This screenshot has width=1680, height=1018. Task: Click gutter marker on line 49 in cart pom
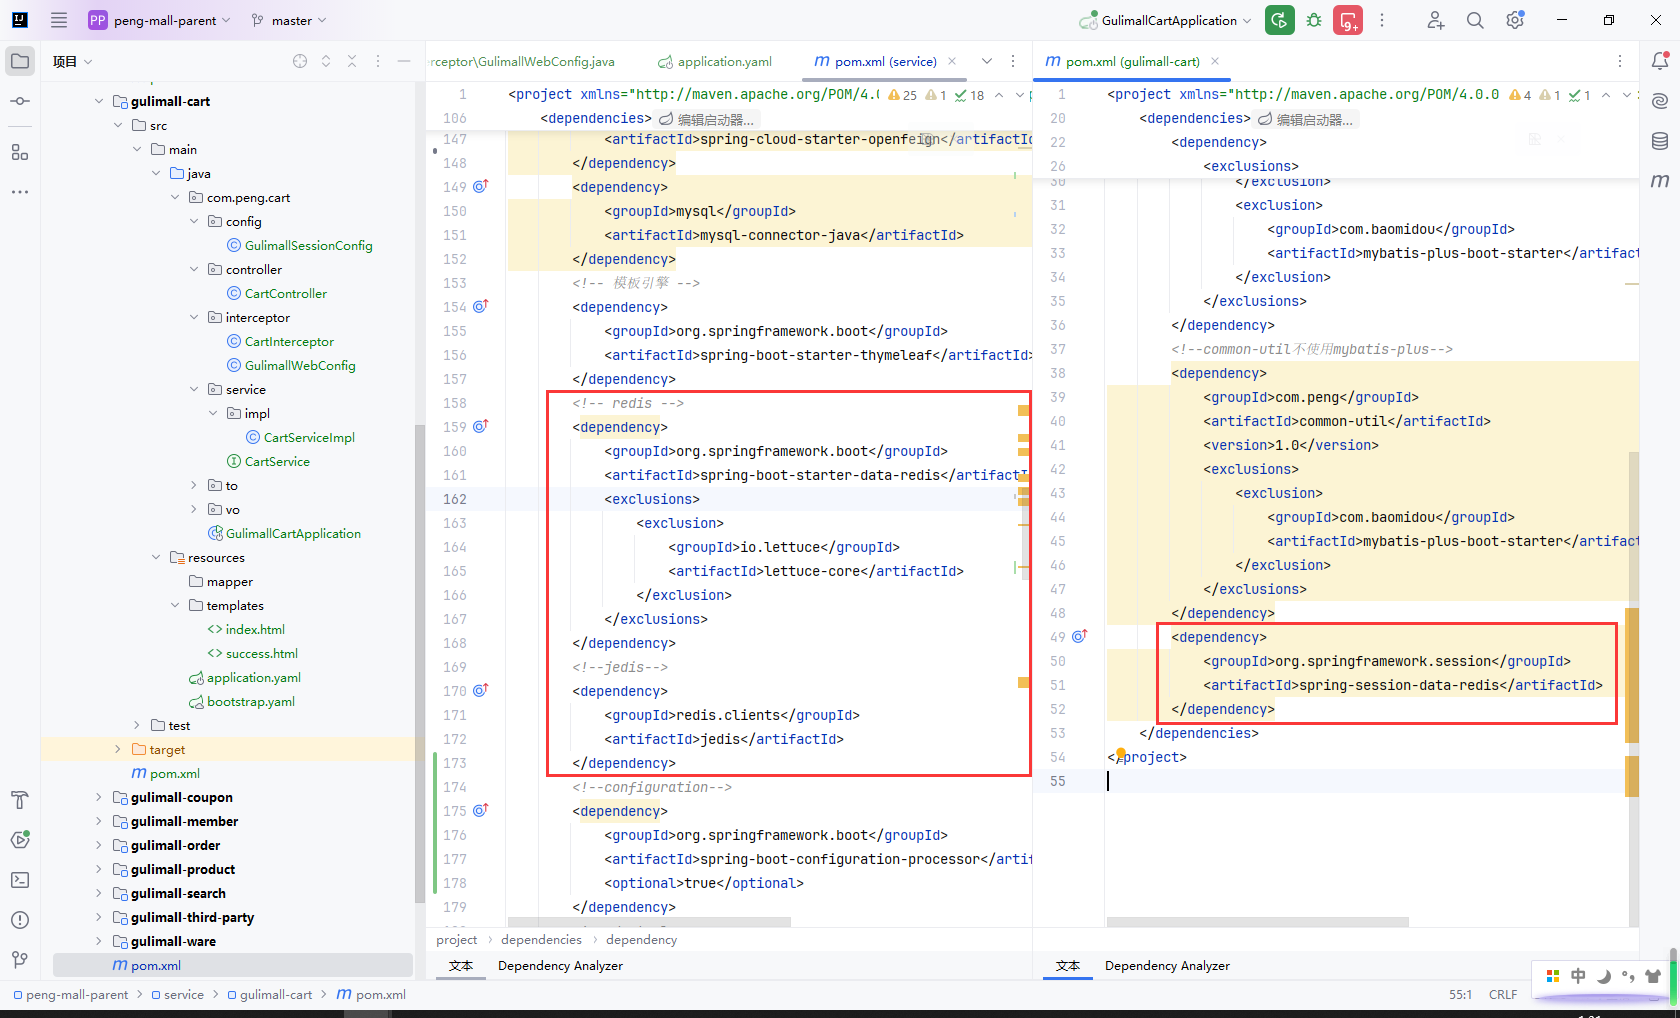coord(1080,636)
